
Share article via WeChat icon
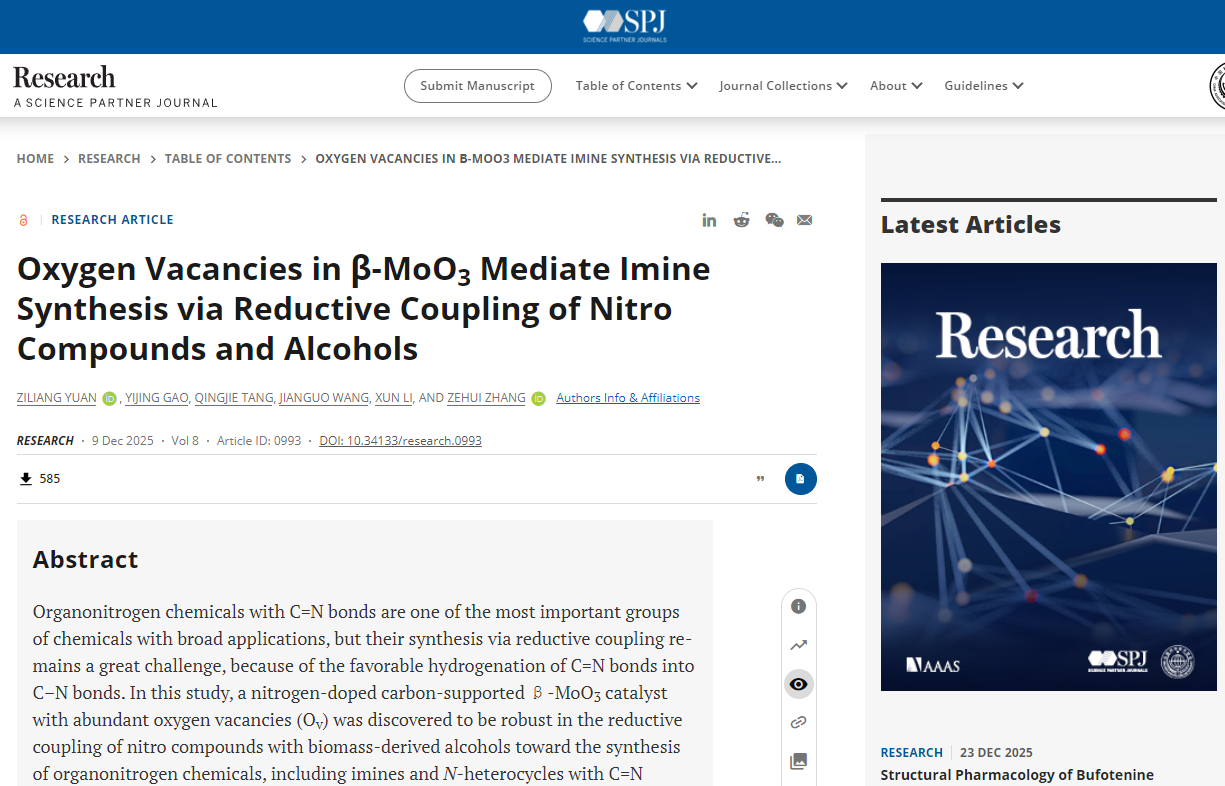(774, 220)
